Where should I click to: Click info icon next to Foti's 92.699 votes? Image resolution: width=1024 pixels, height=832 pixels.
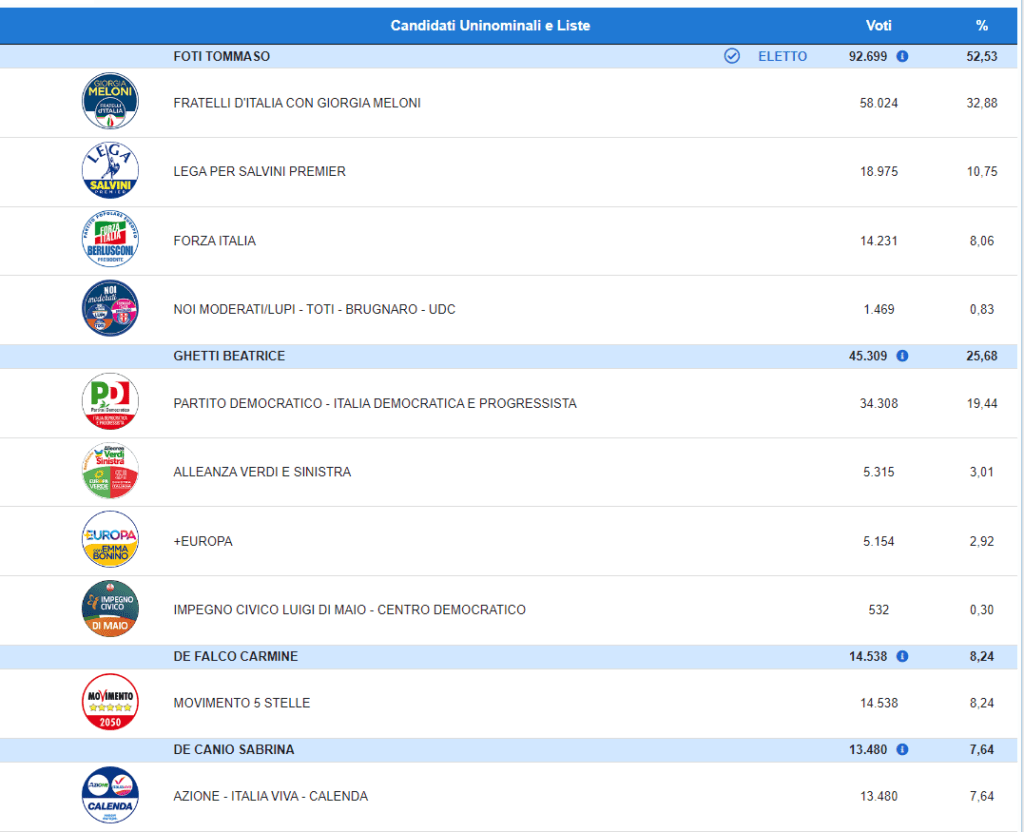[903, 56]
